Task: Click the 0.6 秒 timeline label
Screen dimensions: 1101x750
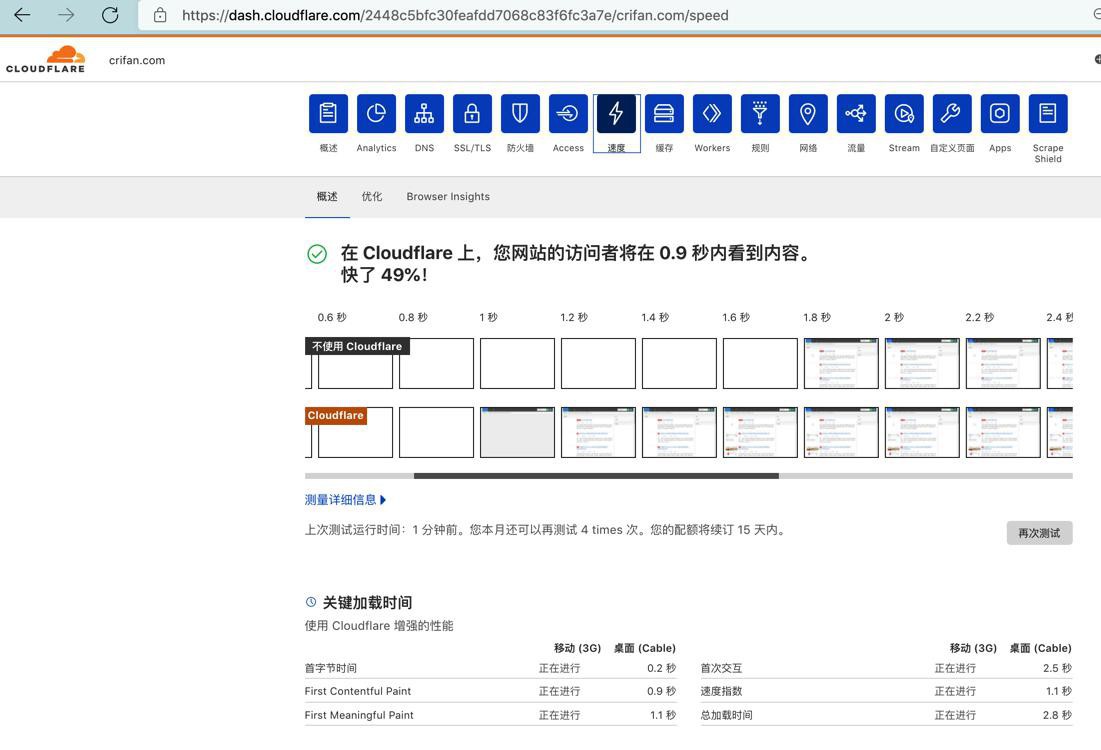Action: (332, 317)
